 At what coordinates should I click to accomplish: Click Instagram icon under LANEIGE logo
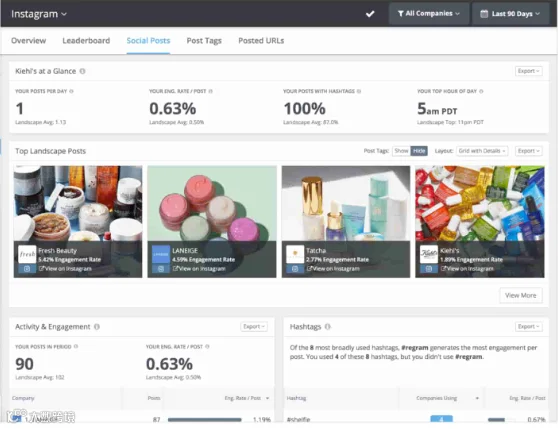[x=161, y=269]
